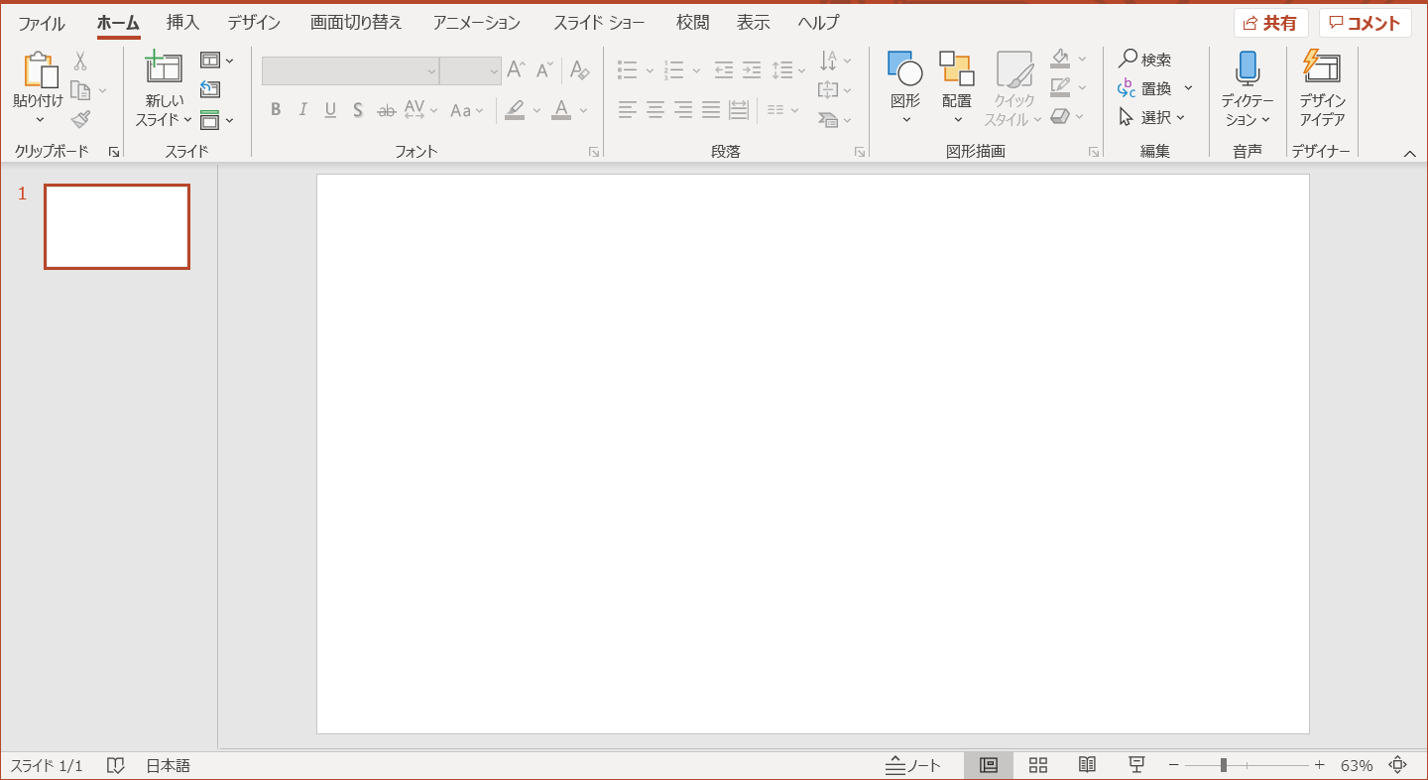This screenshot has height=780, width=1428.
Task: Click the Increase Indent icon
Action: pos(751,70)
